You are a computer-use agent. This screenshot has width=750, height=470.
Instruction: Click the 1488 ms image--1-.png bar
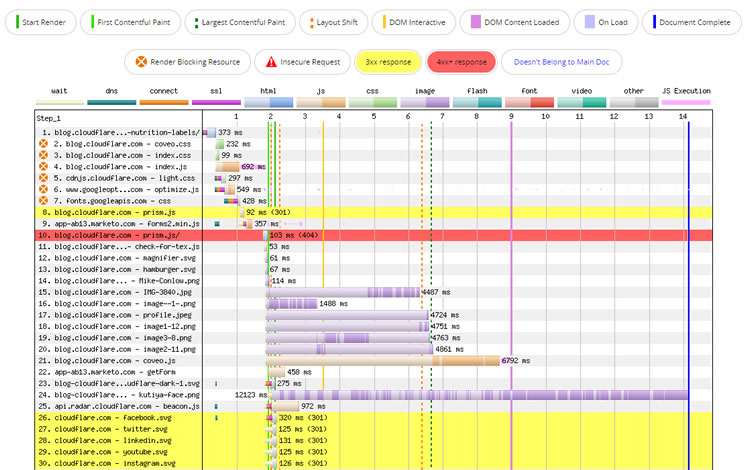pos(293,304)
